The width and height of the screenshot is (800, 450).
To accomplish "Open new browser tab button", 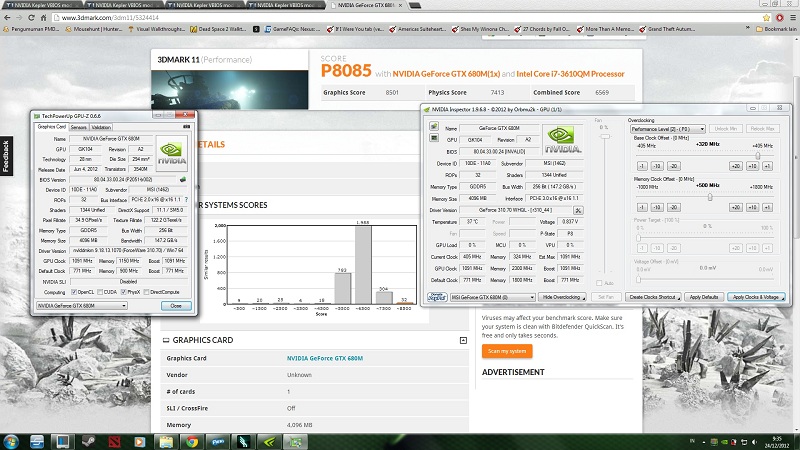I will tap(415, 5).
